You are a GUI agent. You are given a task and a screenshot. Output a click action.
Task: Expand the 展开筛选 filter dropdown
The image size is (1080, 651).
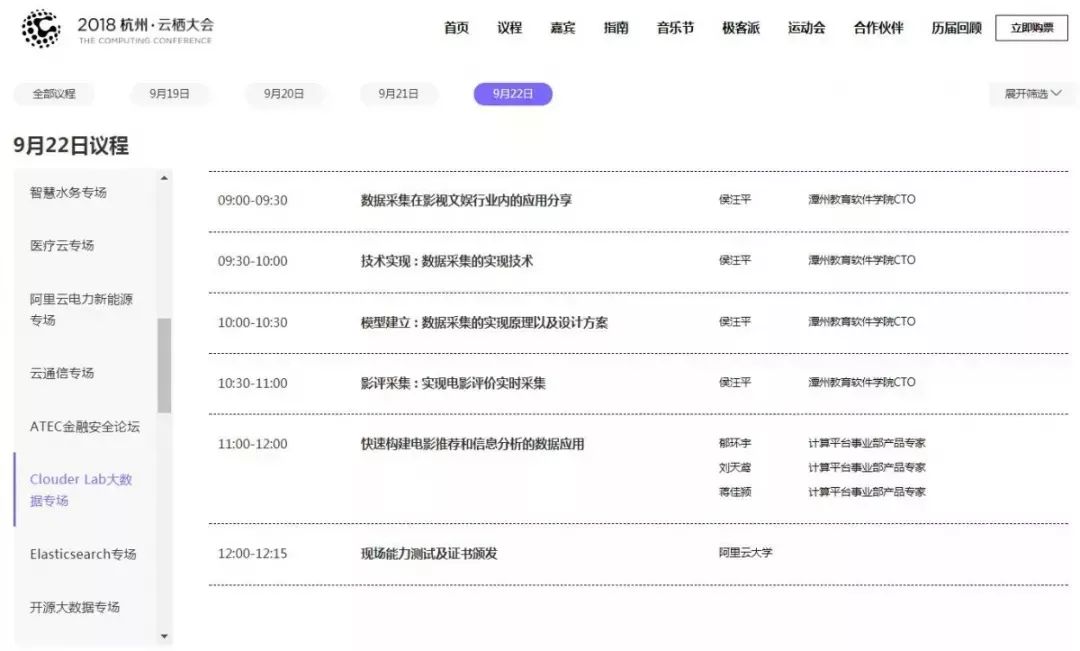click(1032, 94)
